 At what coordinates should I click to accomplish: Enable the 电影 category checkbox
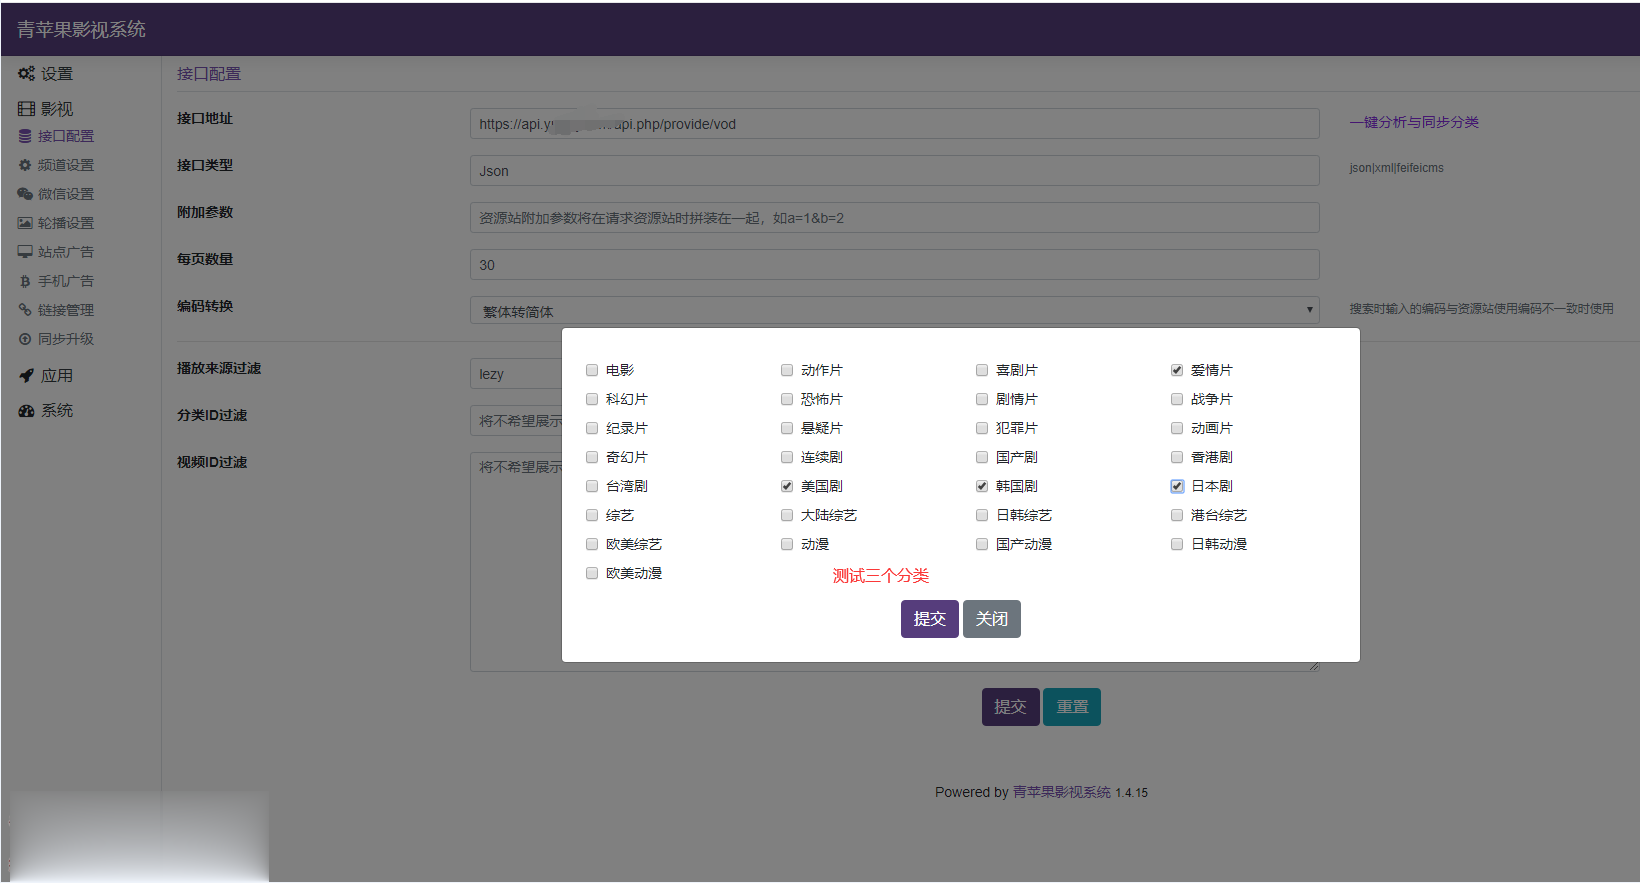592,370
